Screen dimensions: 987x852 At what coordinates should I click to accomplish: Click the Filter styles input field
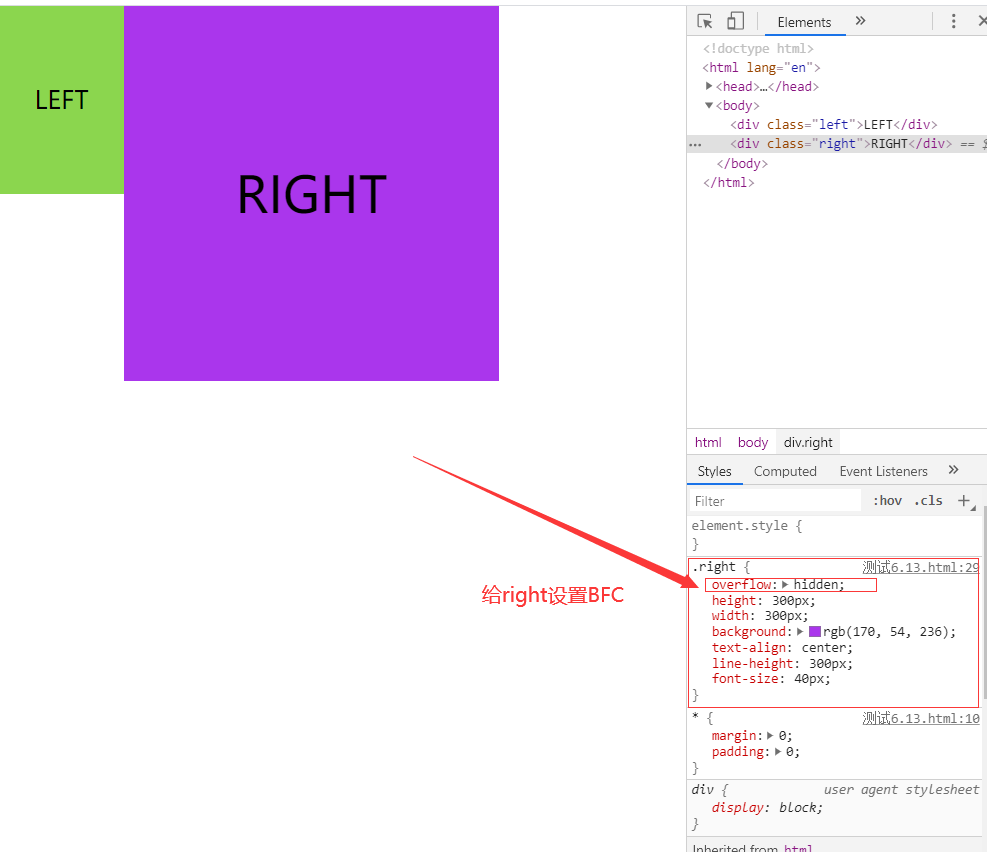[774, 501]
